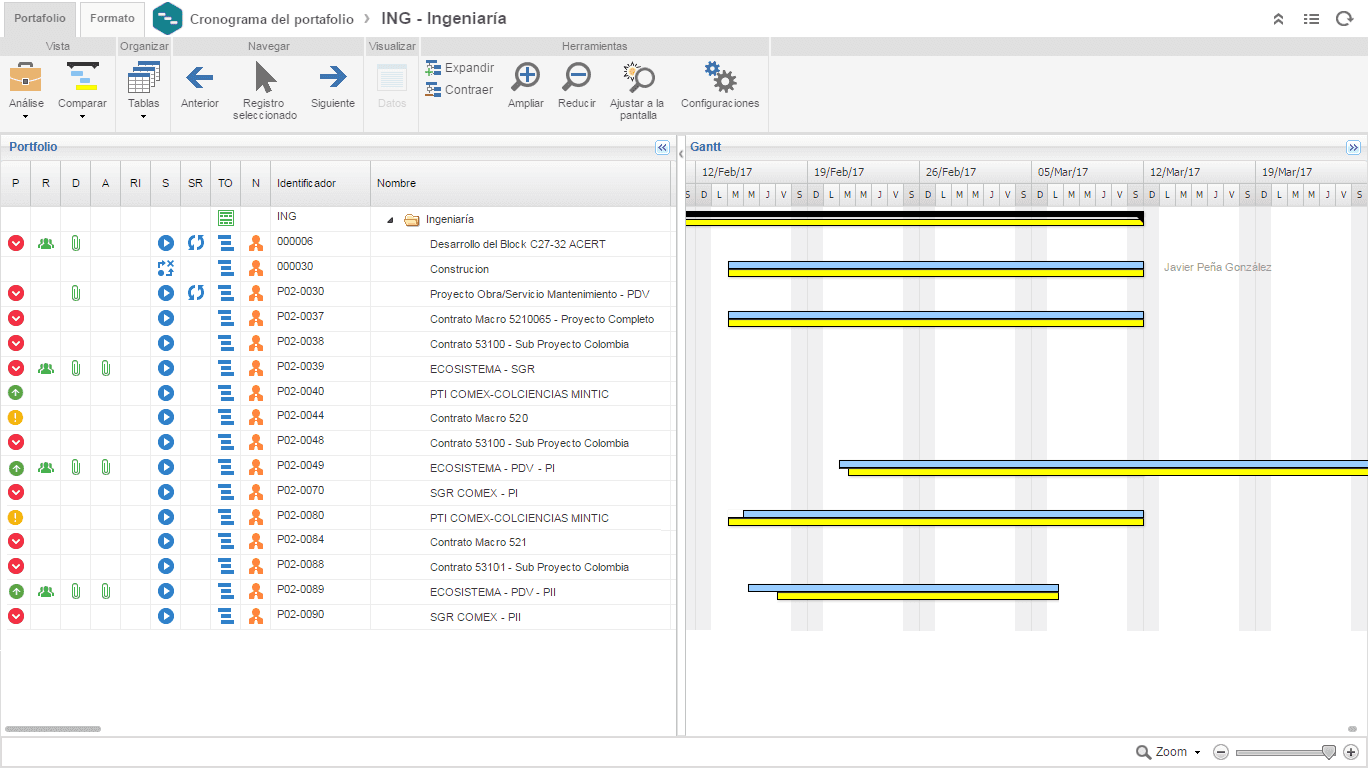Open the Comparar dropdown
This screenshot has height=768, width=1368.
[x=82, y=90]
